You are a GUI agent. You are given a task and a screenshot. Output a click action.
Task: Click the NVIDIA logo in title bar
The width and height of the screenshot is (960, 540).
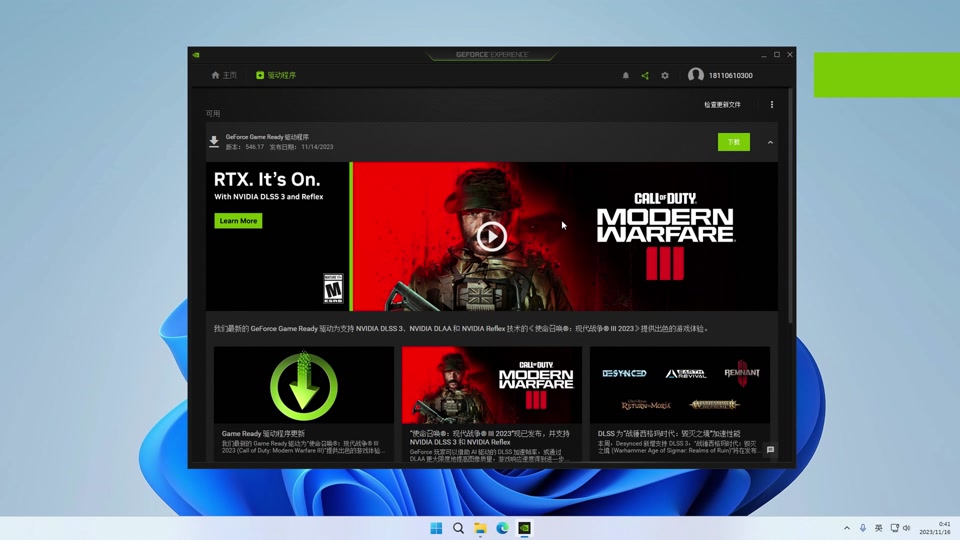[x=196, y=54]
